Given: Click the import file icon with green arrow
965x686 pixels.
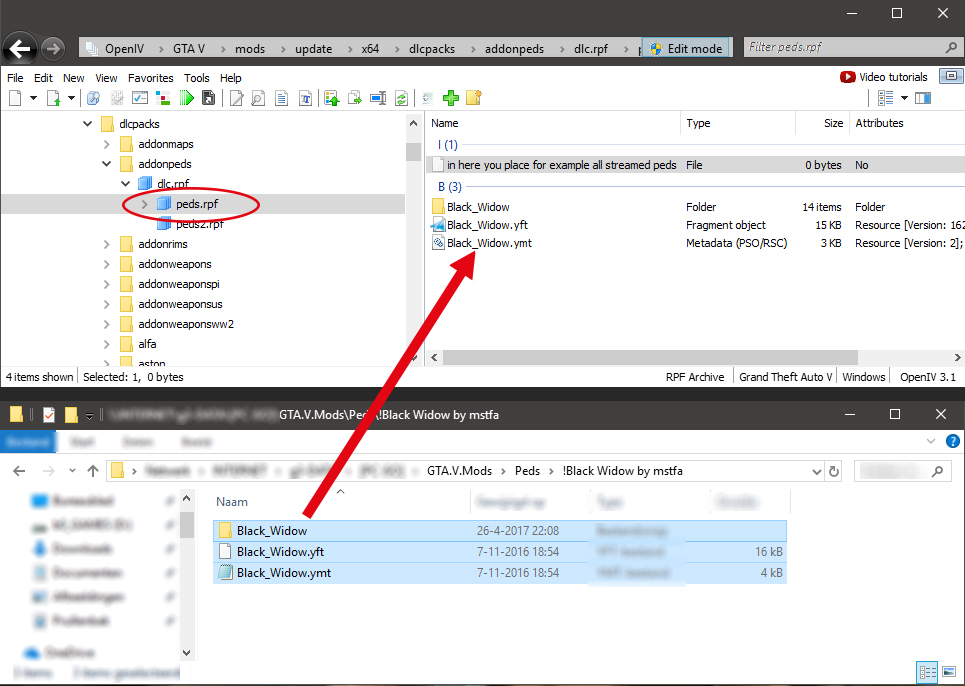Looking at the screenshot, I should [54, 98].
